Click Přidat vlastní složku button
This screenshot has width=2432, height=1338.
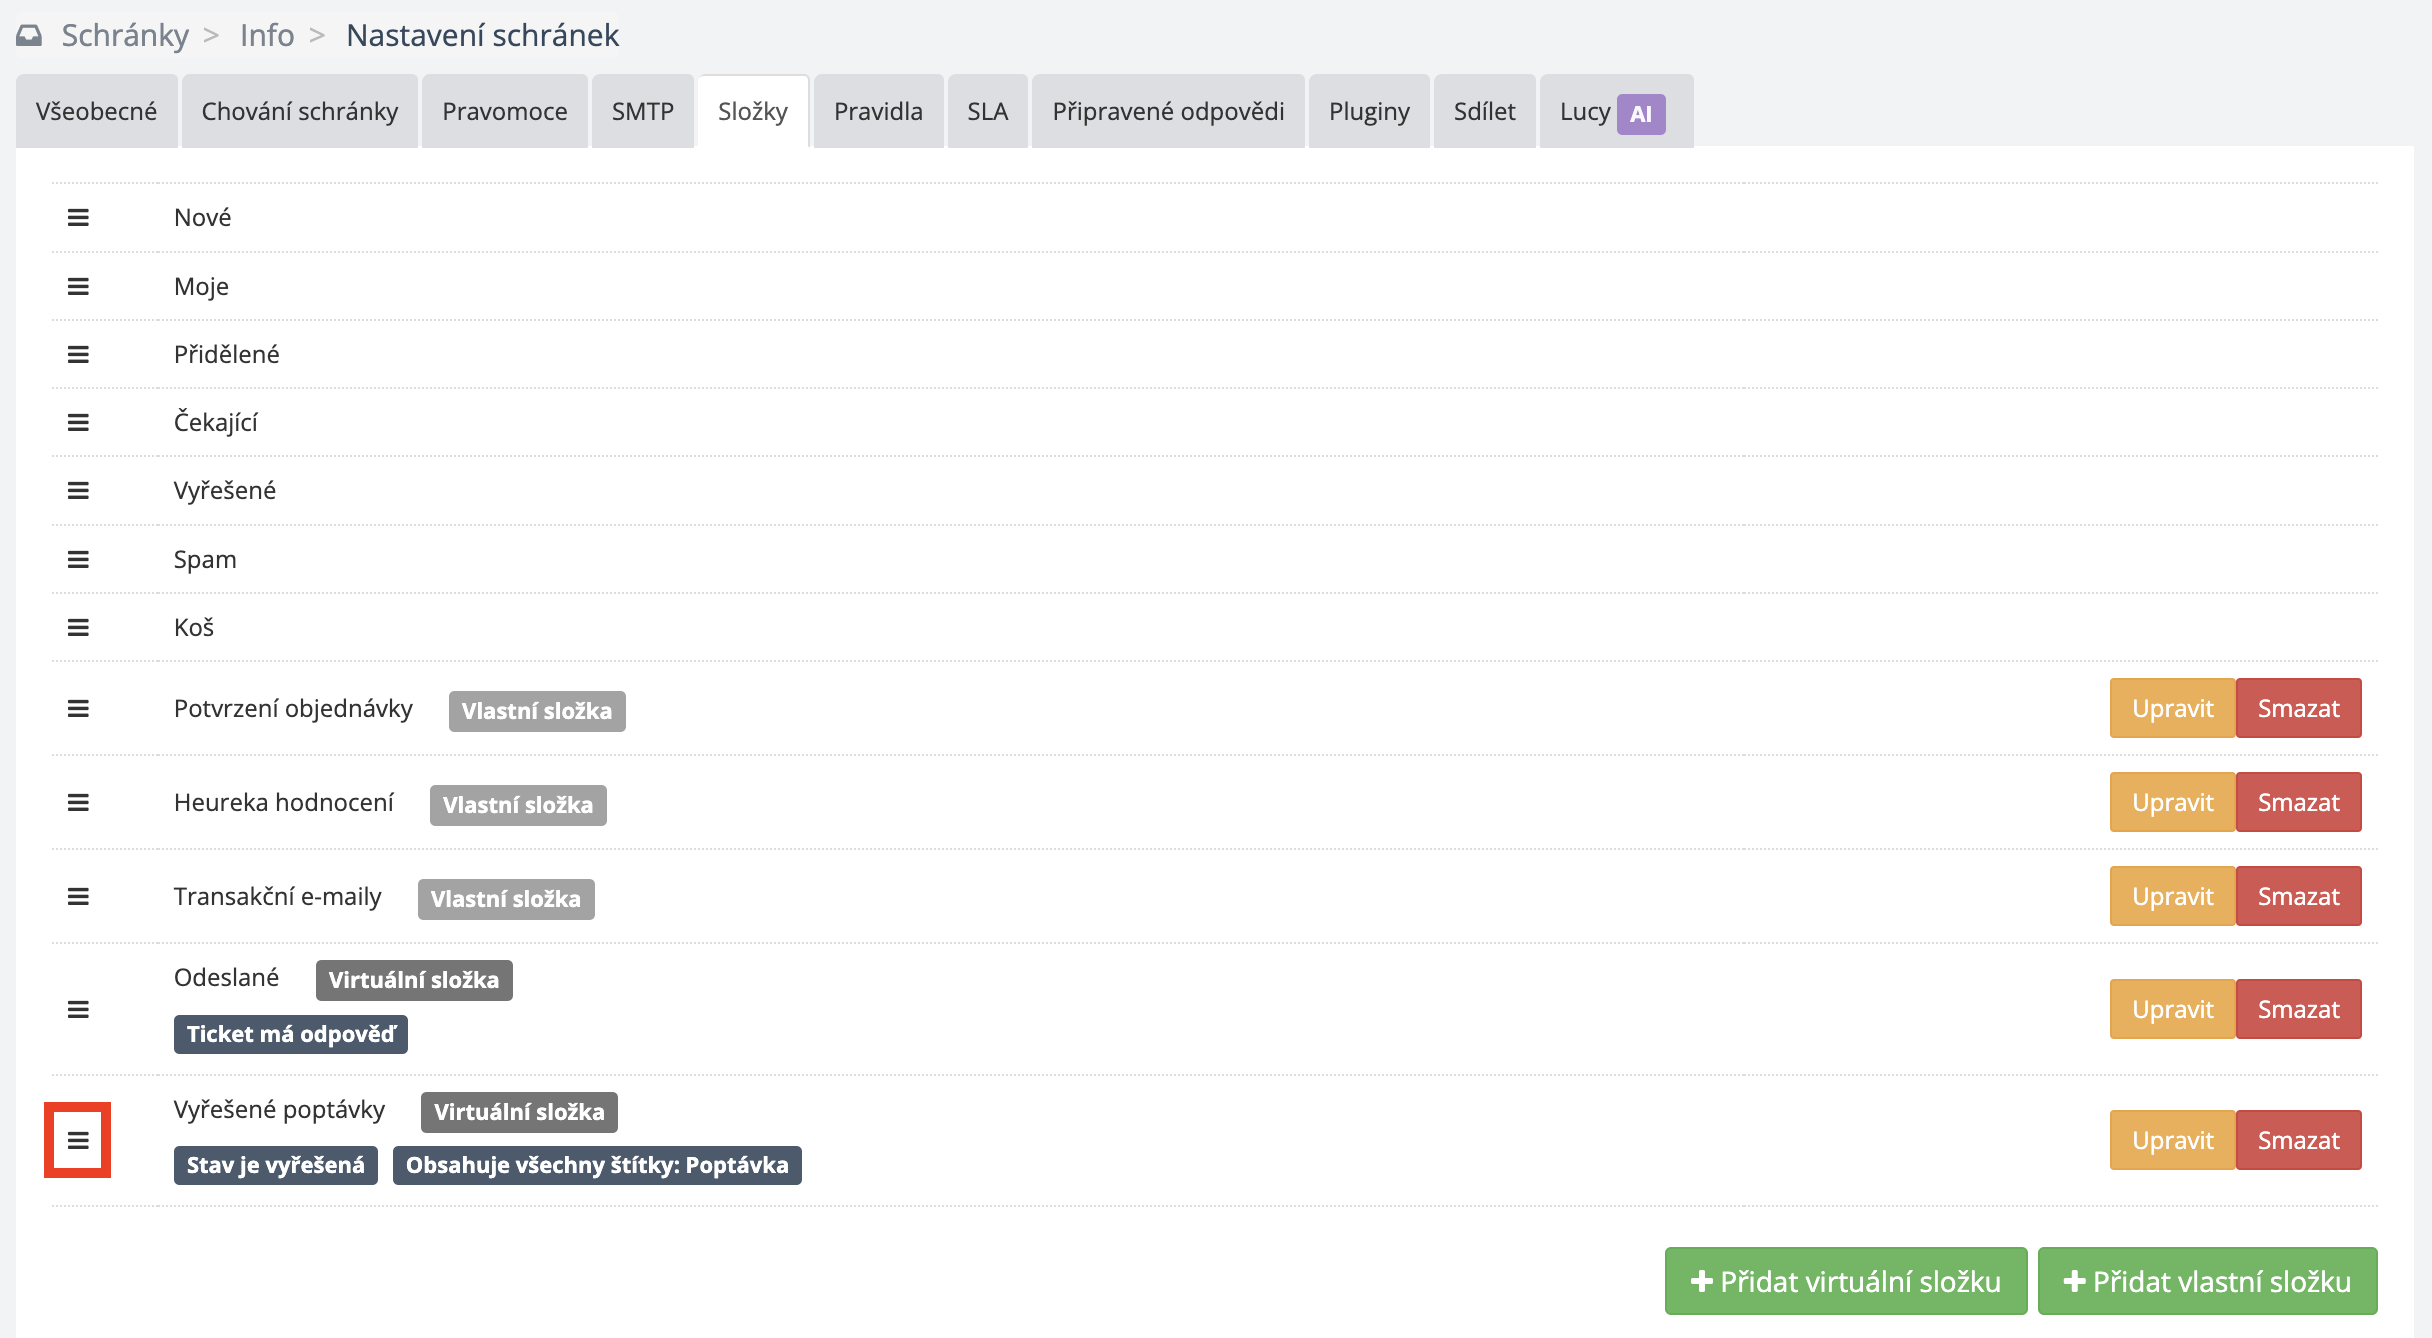click(x=2207, y=1281)
